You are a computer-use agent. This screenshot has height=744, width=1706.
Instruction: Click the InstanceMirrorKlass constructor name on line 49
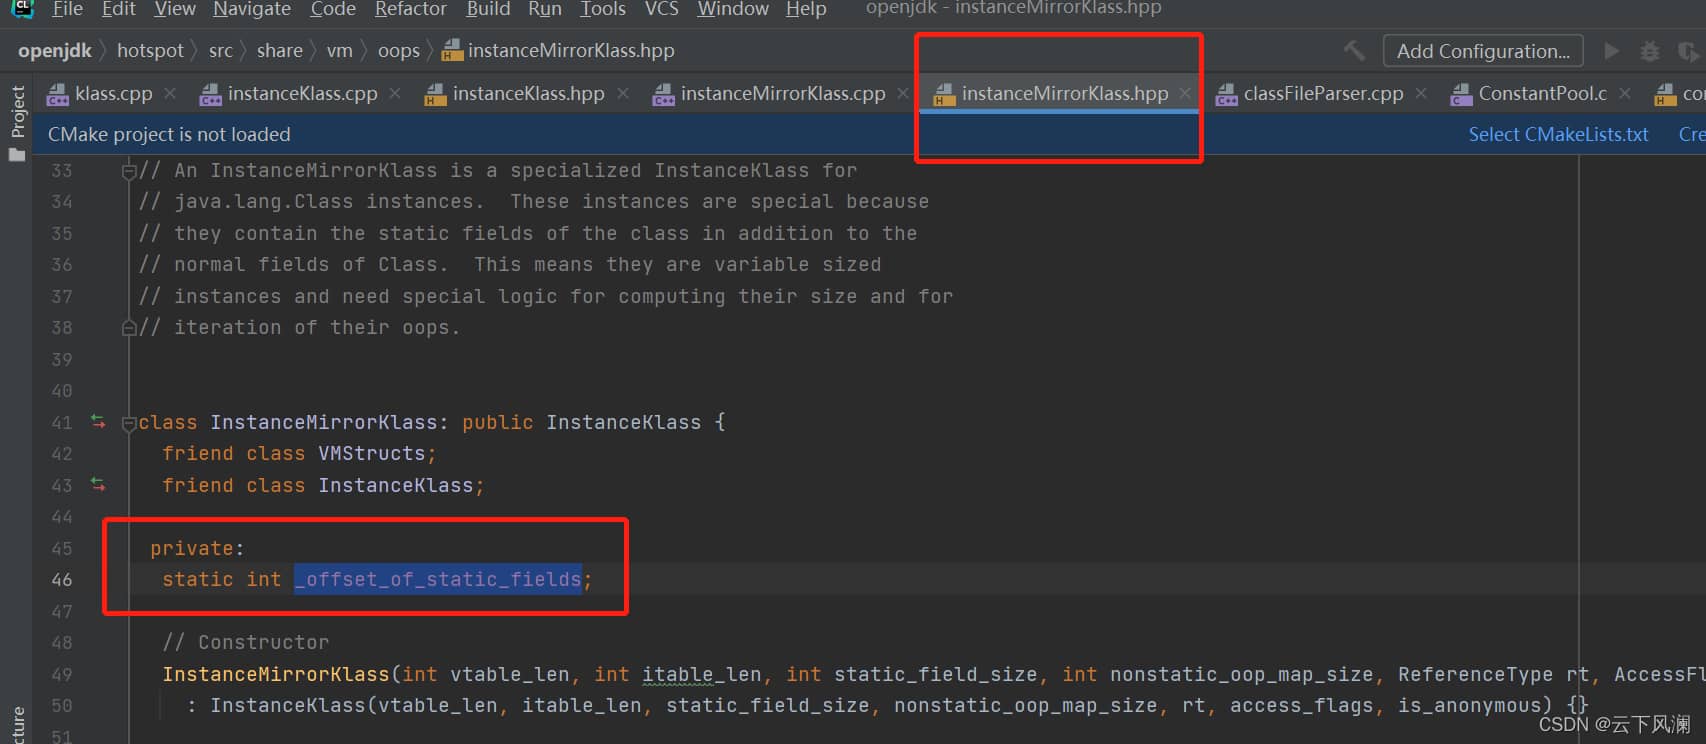point(276,674)
